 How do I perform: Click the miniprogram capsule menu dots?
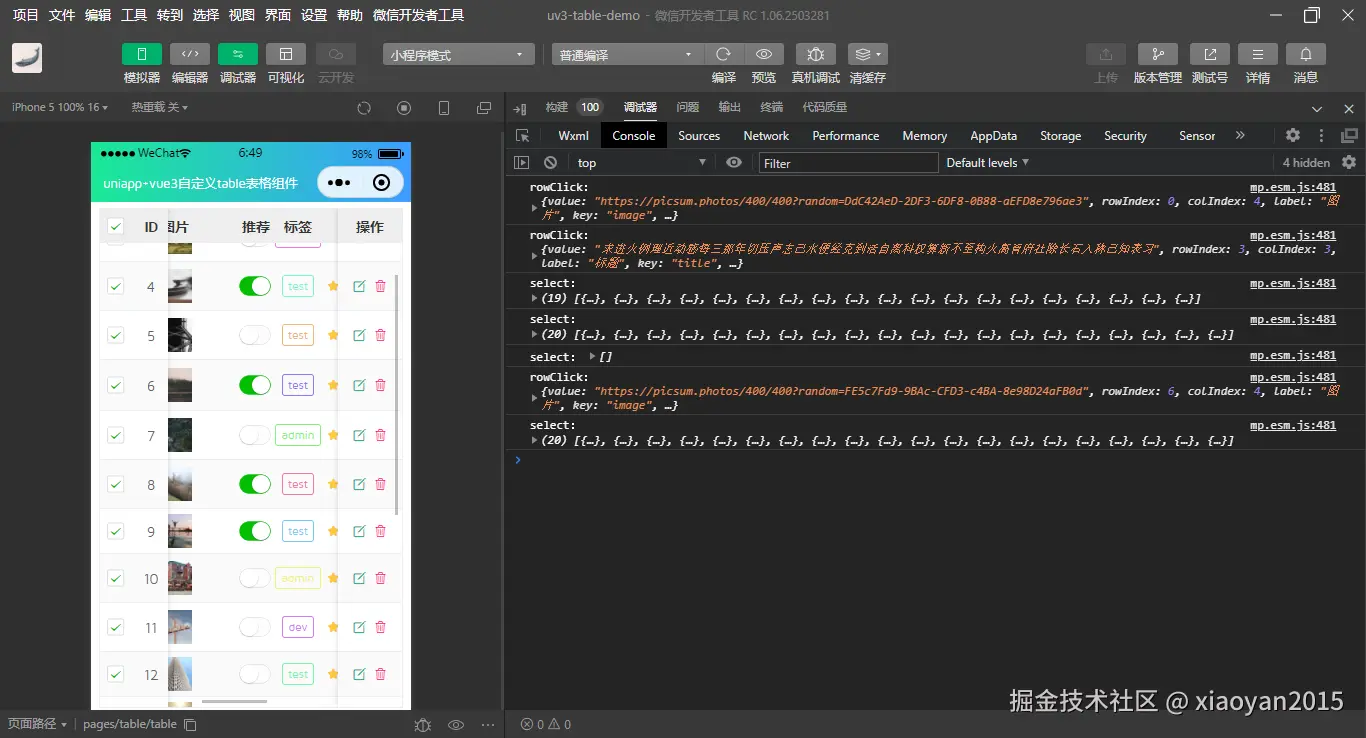(x=339, y=182)
